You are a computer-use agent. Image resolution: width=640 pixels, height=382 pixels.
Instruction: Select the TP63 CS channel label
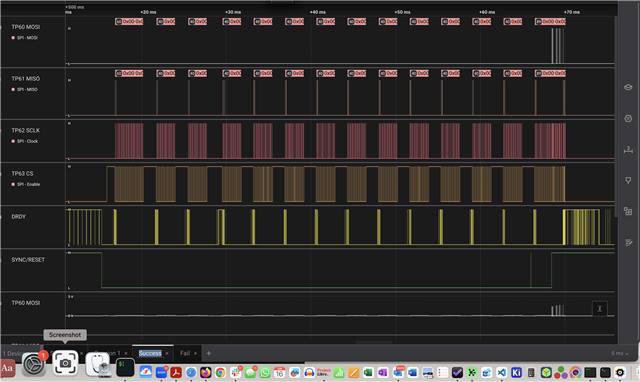click(x=22, y=173)
